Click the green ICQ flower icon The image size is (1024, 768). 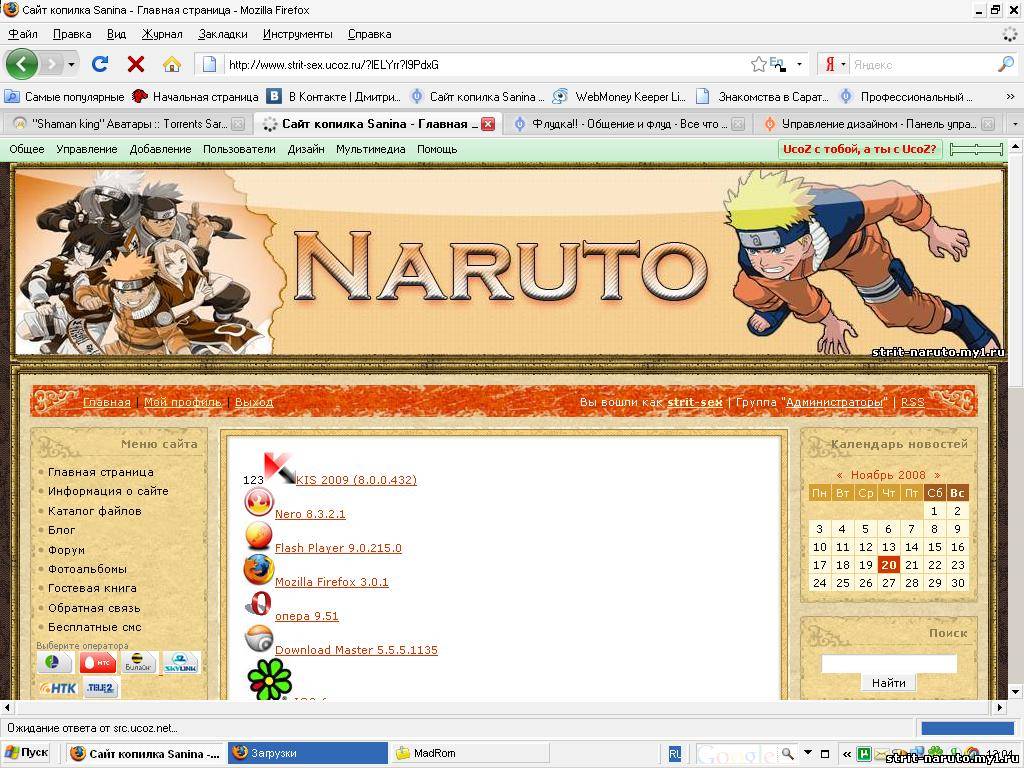pyautogui.click(x=270, y=679)
